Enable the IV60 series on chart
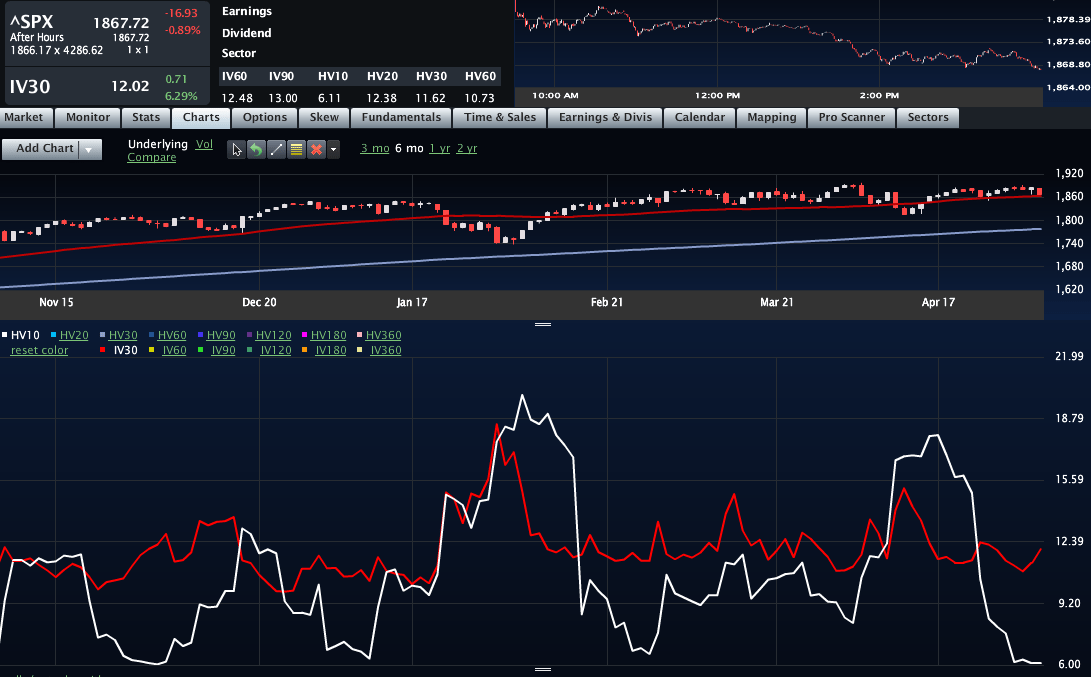Screen dimensions: 1091x677 [x=173, y=350]
